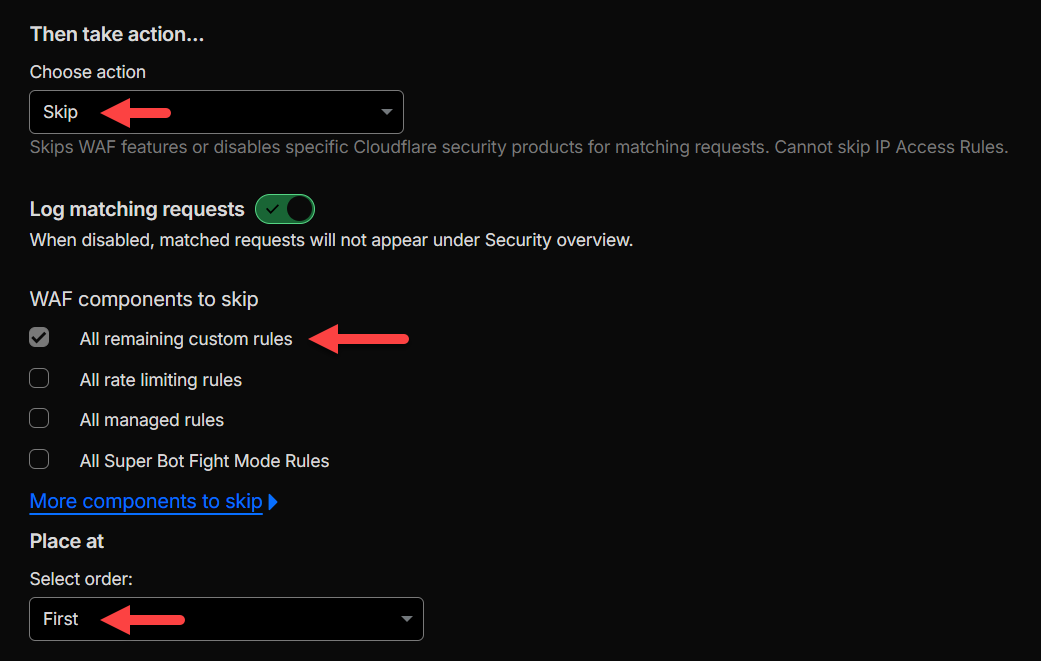
Task: Open the Choose action dropdown showing Skip
Action: [215, 112]
